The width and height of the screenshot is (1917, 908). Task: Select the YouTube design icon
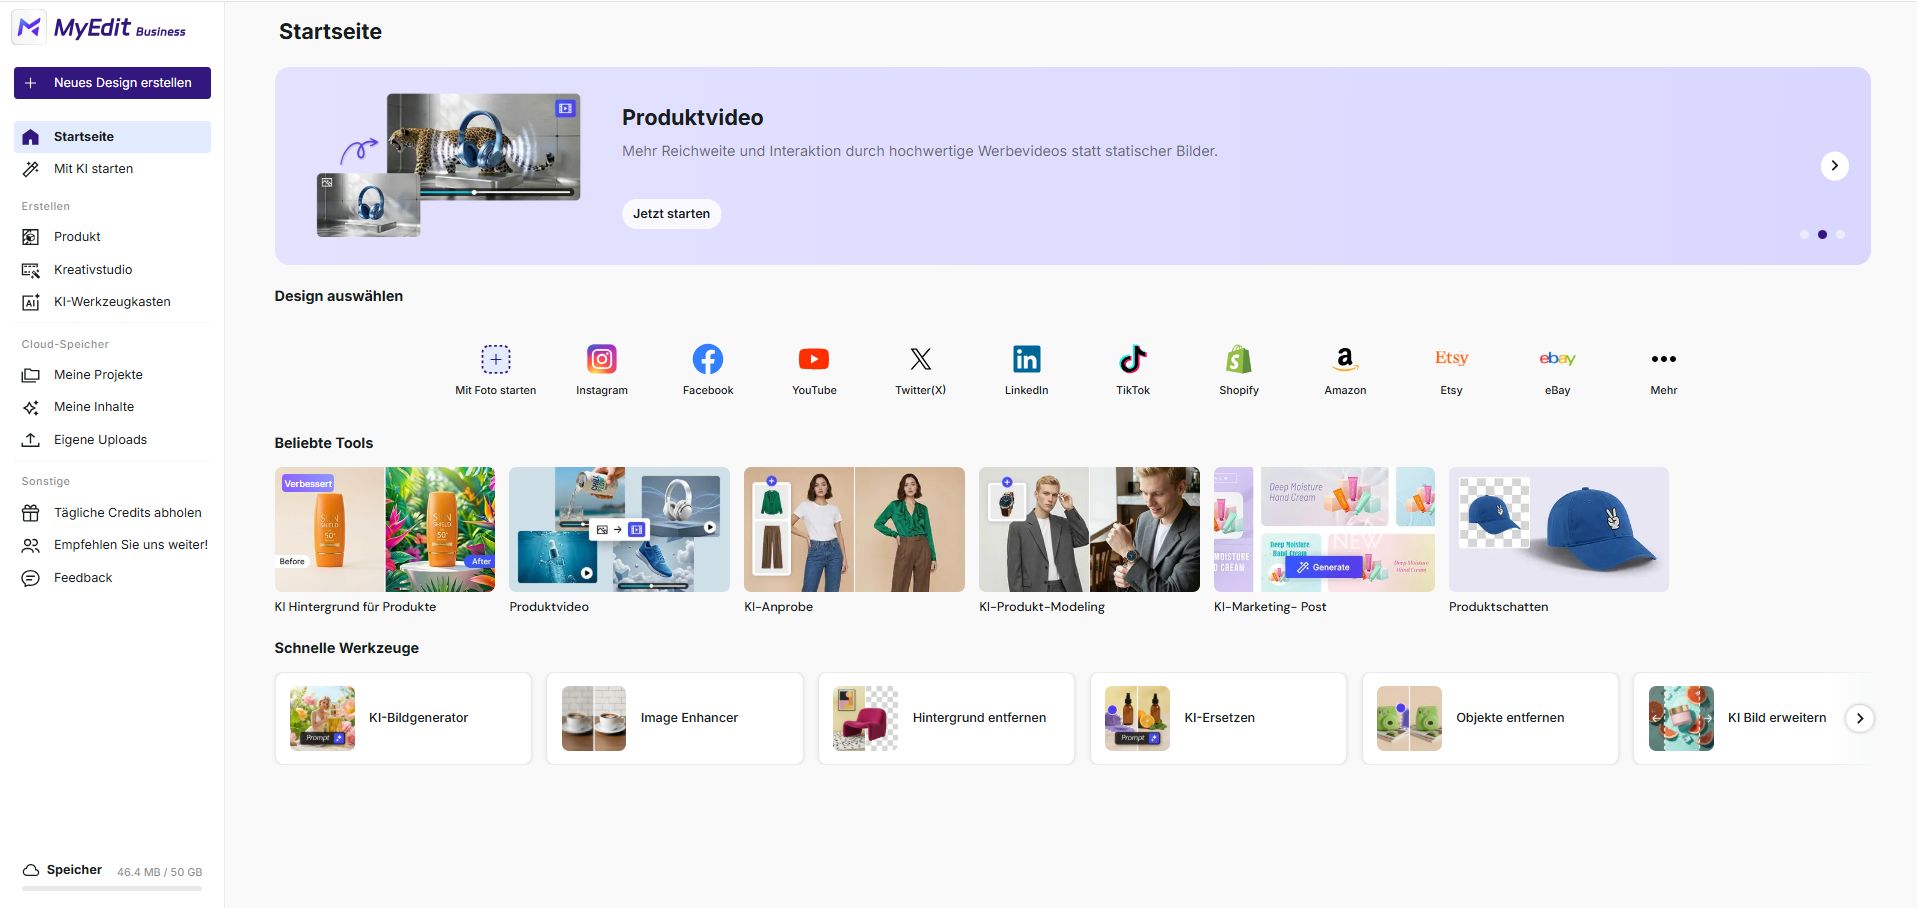(x=814, y=359)
